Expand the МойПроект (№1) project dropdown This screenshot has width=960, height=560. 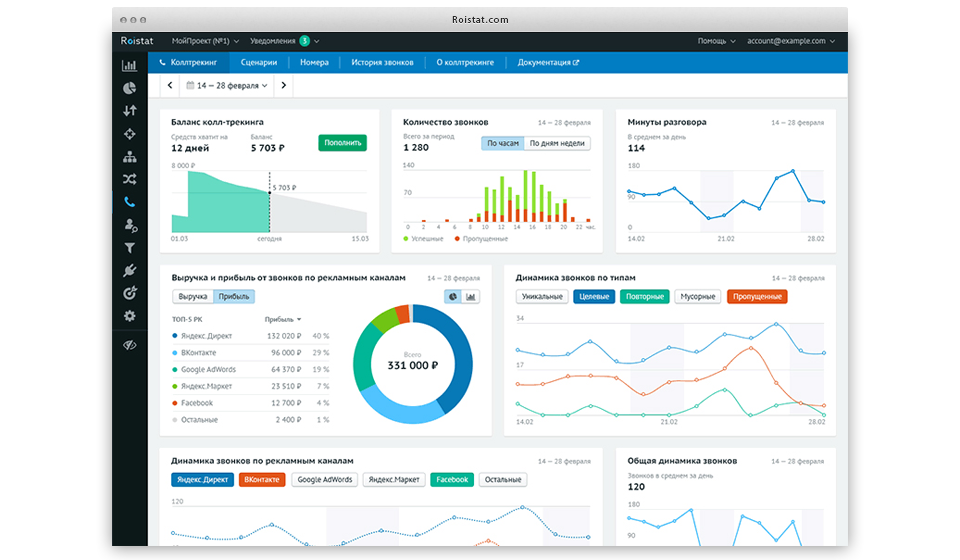(204, 41)
